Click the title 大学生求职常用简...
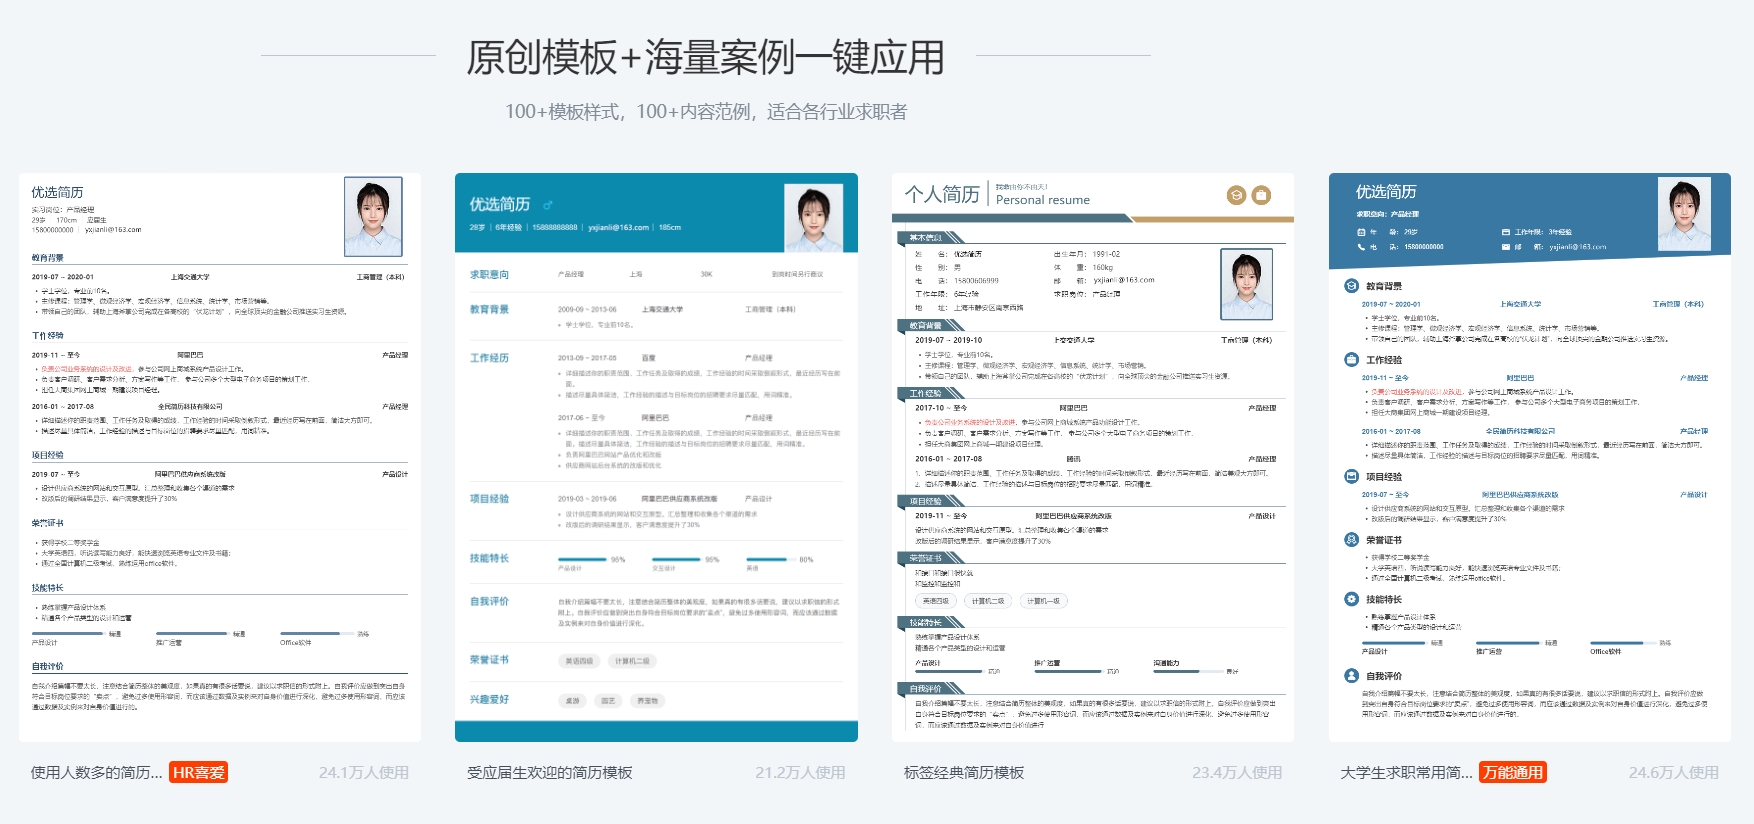This screenshot has width=1754, height=824. pyautogui.click(x=1406, y=773)
